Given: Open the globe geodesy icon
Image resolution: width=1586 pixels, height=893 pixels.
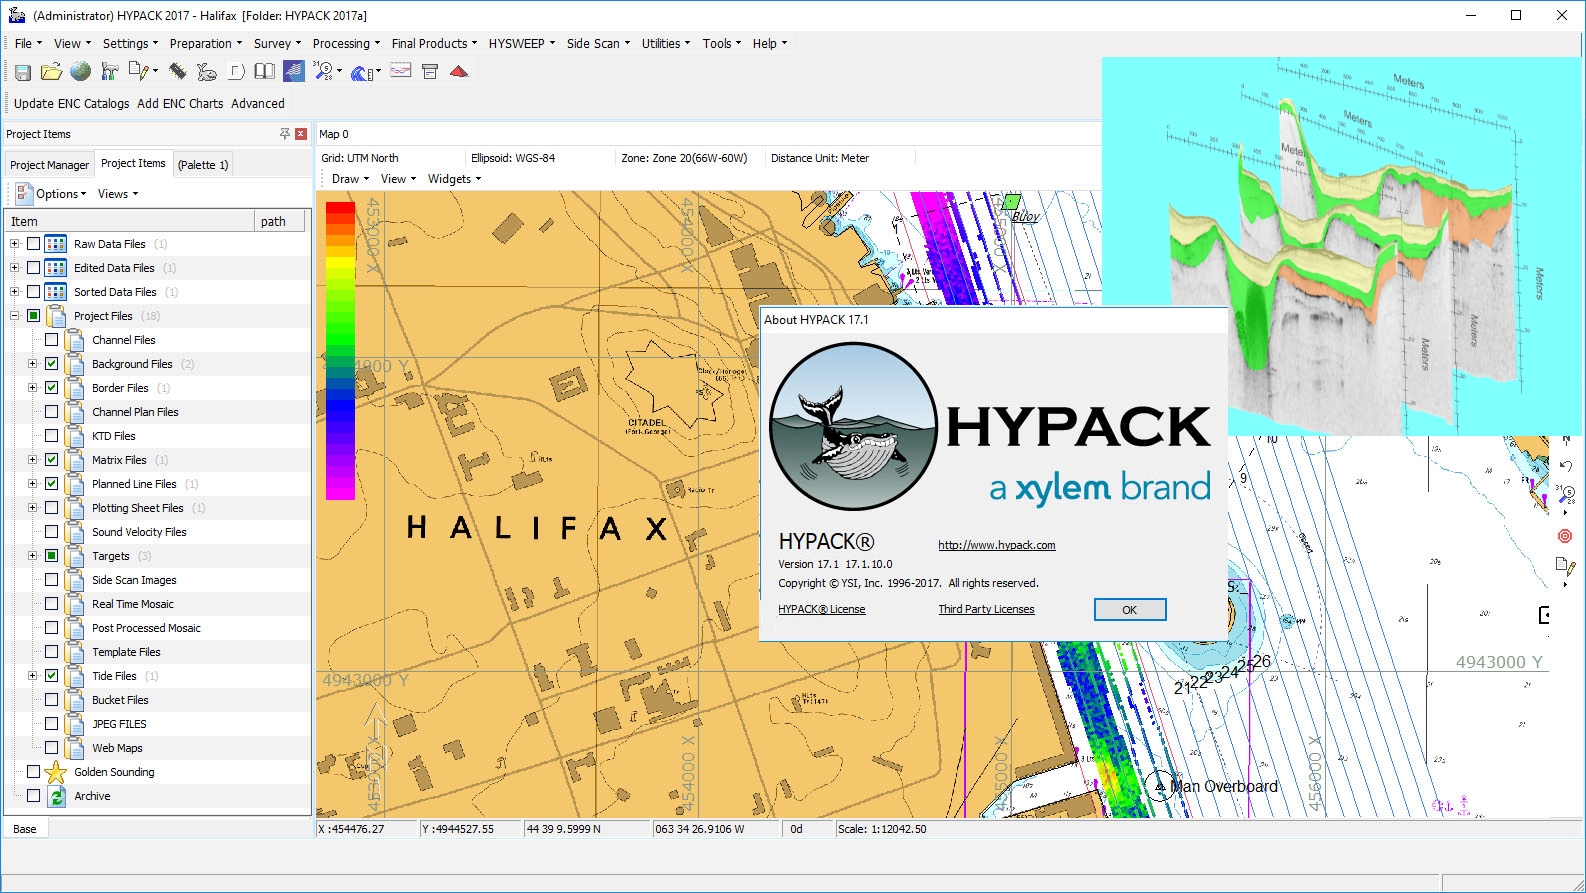Looking at the screenshot, I should tap(80, 72).
